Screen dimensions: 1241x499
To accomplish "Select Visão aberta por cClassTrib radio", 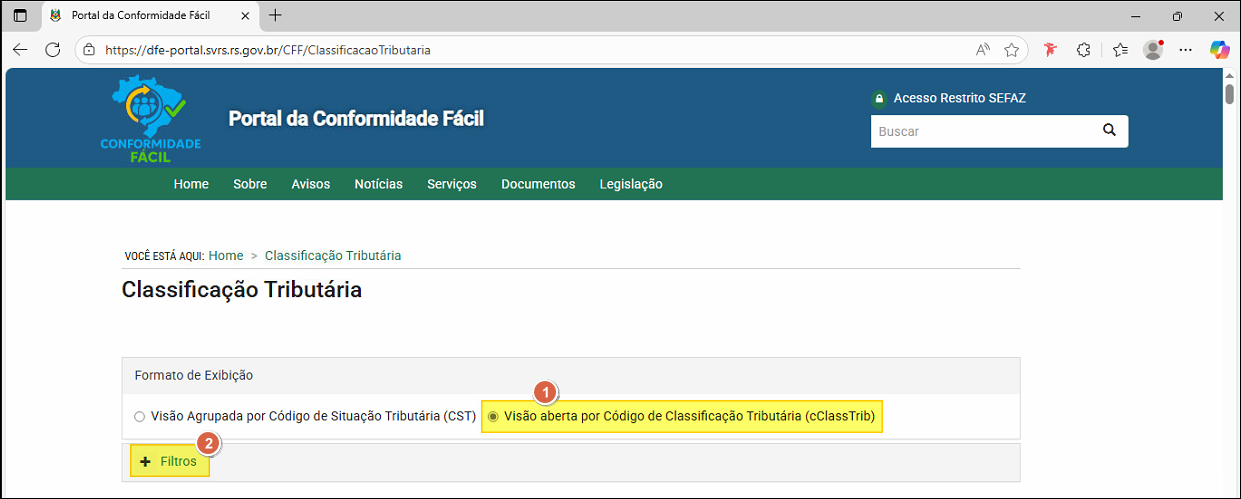I will tap(492, 417).
